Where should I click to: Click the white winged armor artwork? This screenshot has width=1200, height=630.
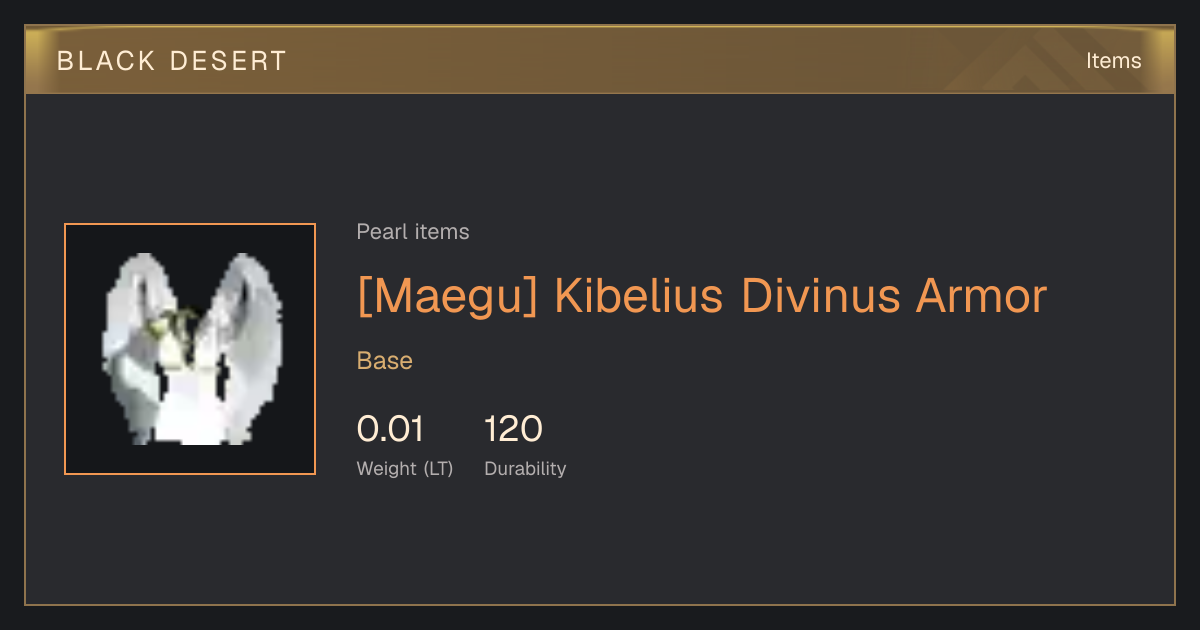pos(192,349)
